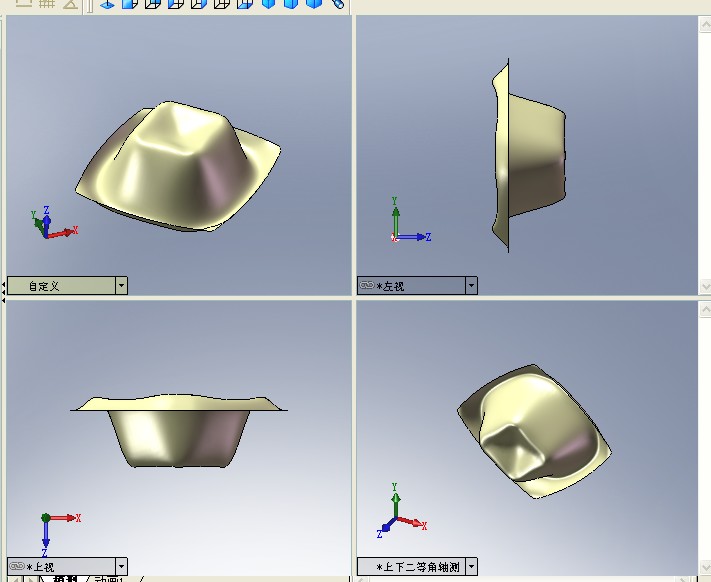Toggle the link icon beside *上视

pyautogui.click(x=17, y=566)
